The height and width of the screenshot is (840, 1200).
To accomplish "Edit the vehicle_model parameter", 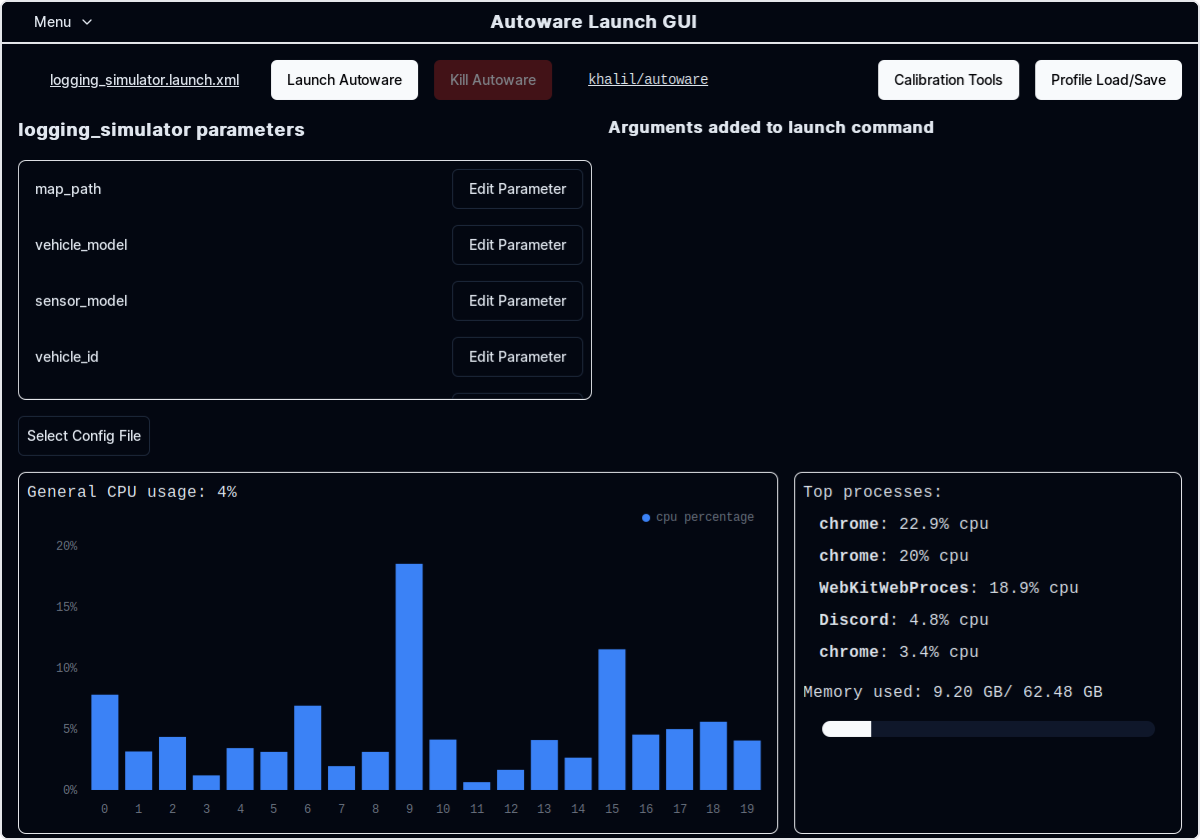I will 517,245.
